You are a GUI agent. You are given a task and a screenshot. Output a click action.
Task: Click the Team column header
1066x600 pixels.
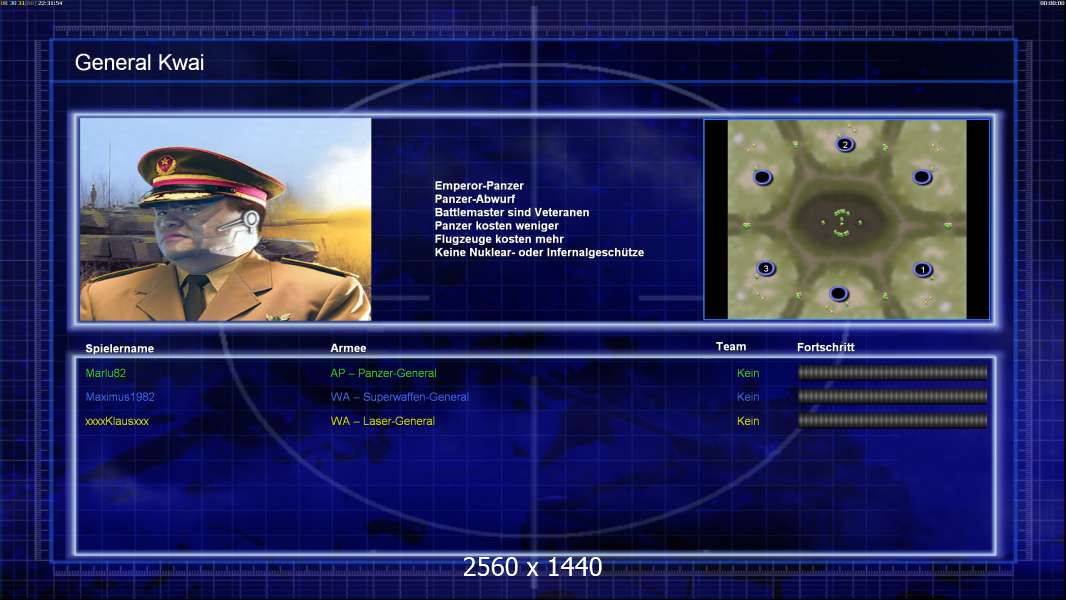pos(731,347)
